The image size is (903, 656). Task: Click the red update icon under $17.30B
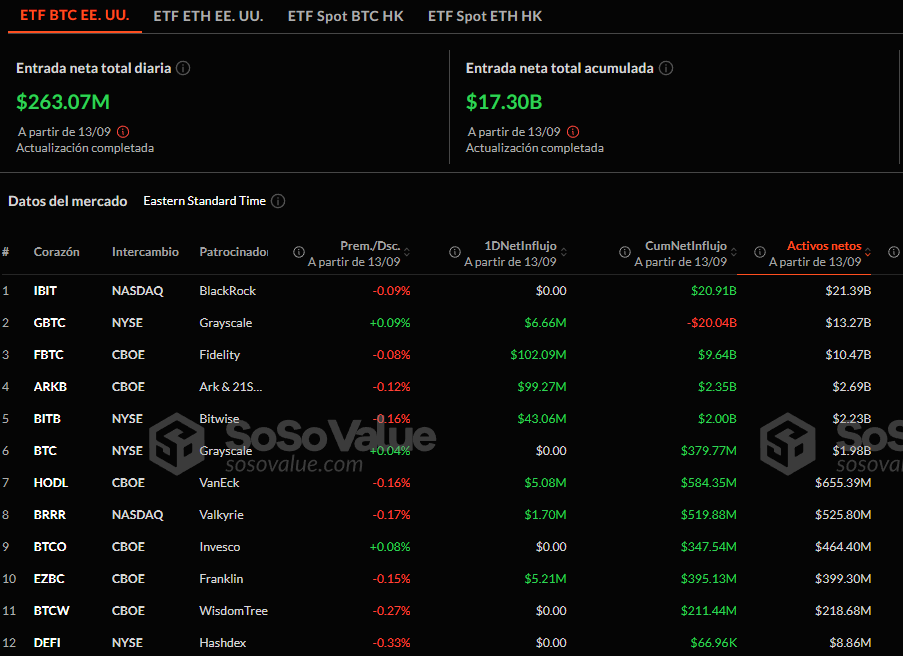[x=571, y=131]
